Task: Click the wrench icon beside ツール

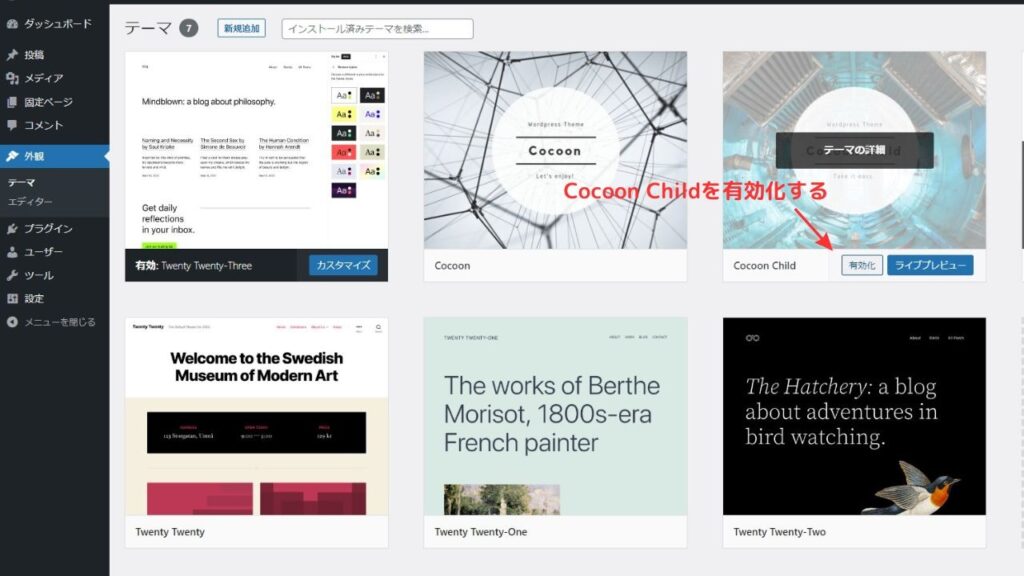Action: pyautogui.click(x=12, y=276)
